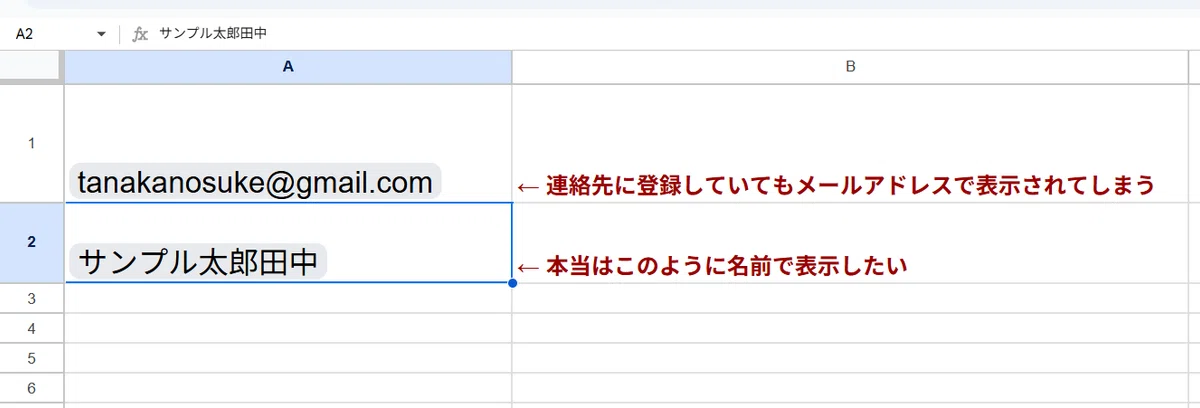Select row 6 header

[x=32, y=388]
